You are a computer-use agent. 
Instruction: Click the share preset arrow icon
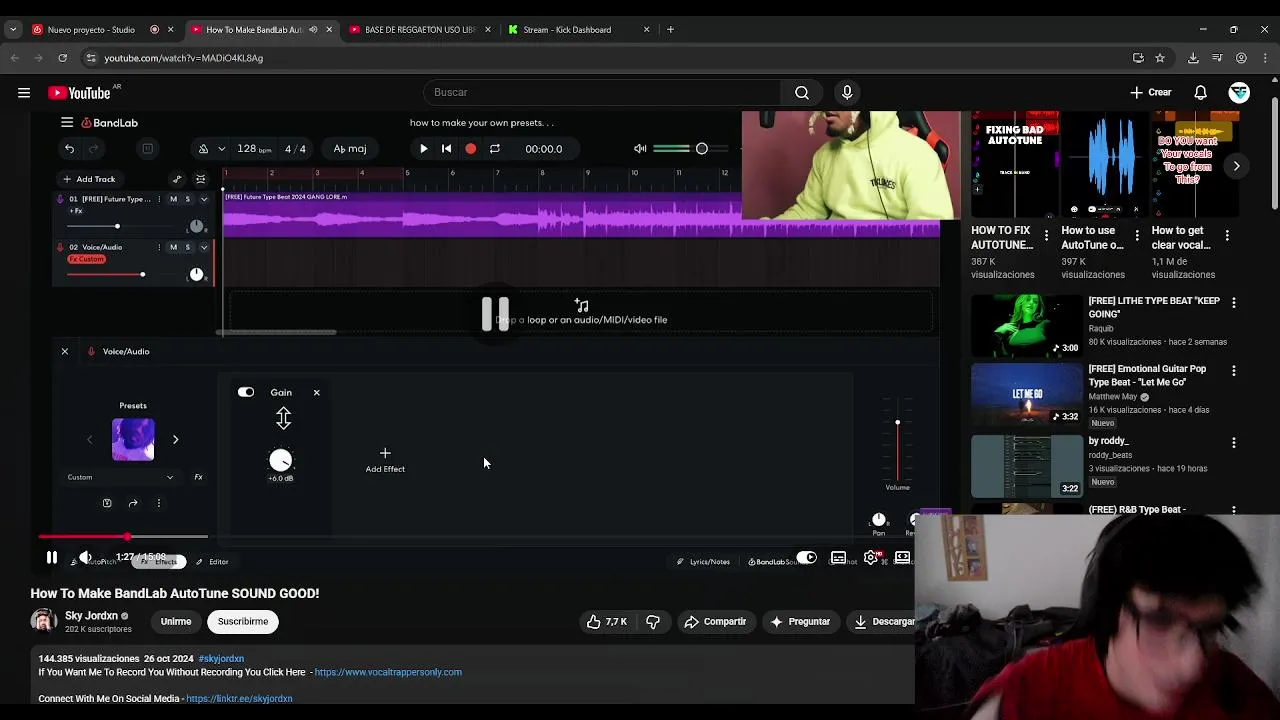coord(133,504)
